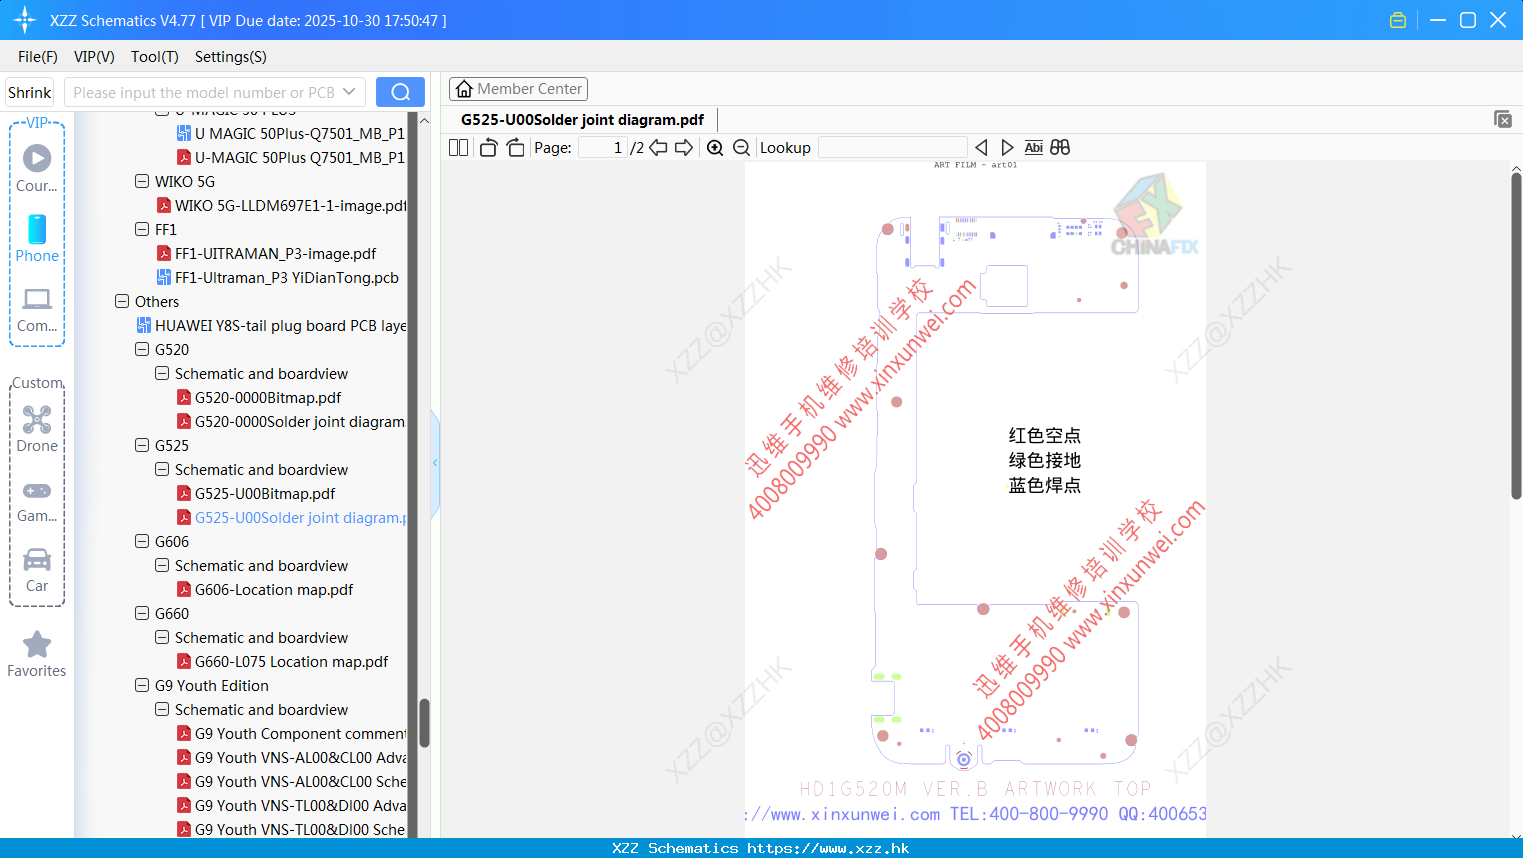
Task: Click the Shrink button
Action: pos(29,92)
